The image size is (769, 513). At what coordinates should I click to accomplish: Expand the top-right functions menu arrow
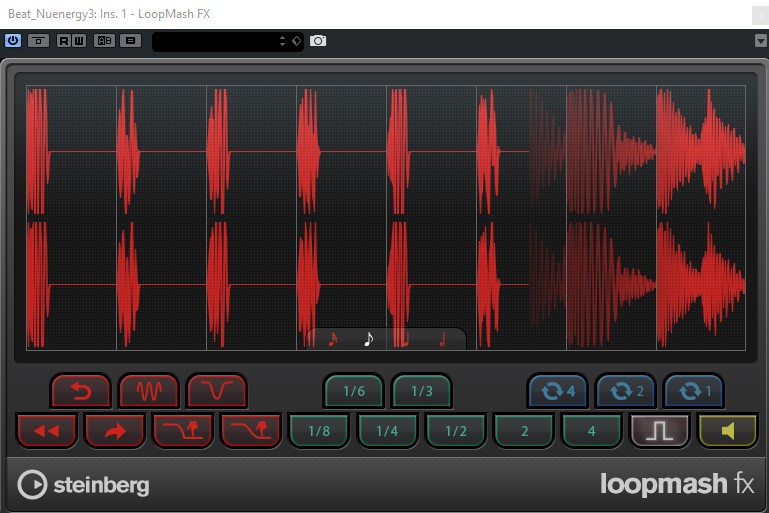[x=761, y=41]
